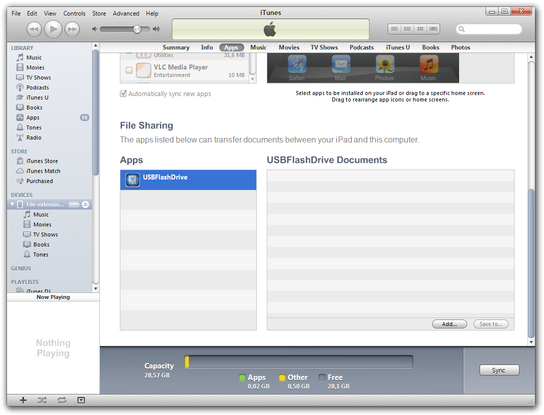Image resolution: width=544 pixels, height=415 pixels.
Task: Toggle Automatically sync new apps checkbox
Action: click(x=123, y=94)
